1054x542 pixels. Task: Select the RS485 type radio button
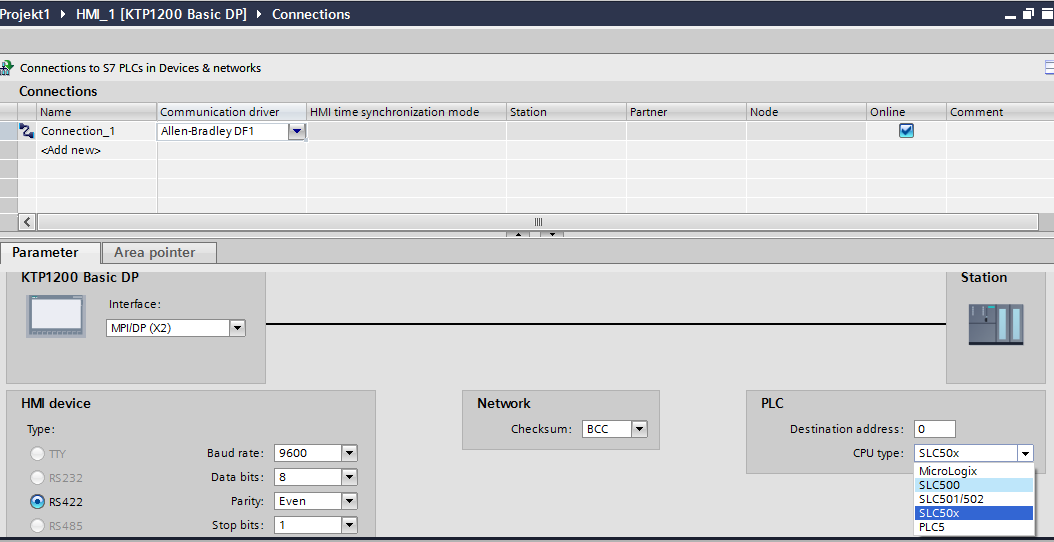coord(38,525)
